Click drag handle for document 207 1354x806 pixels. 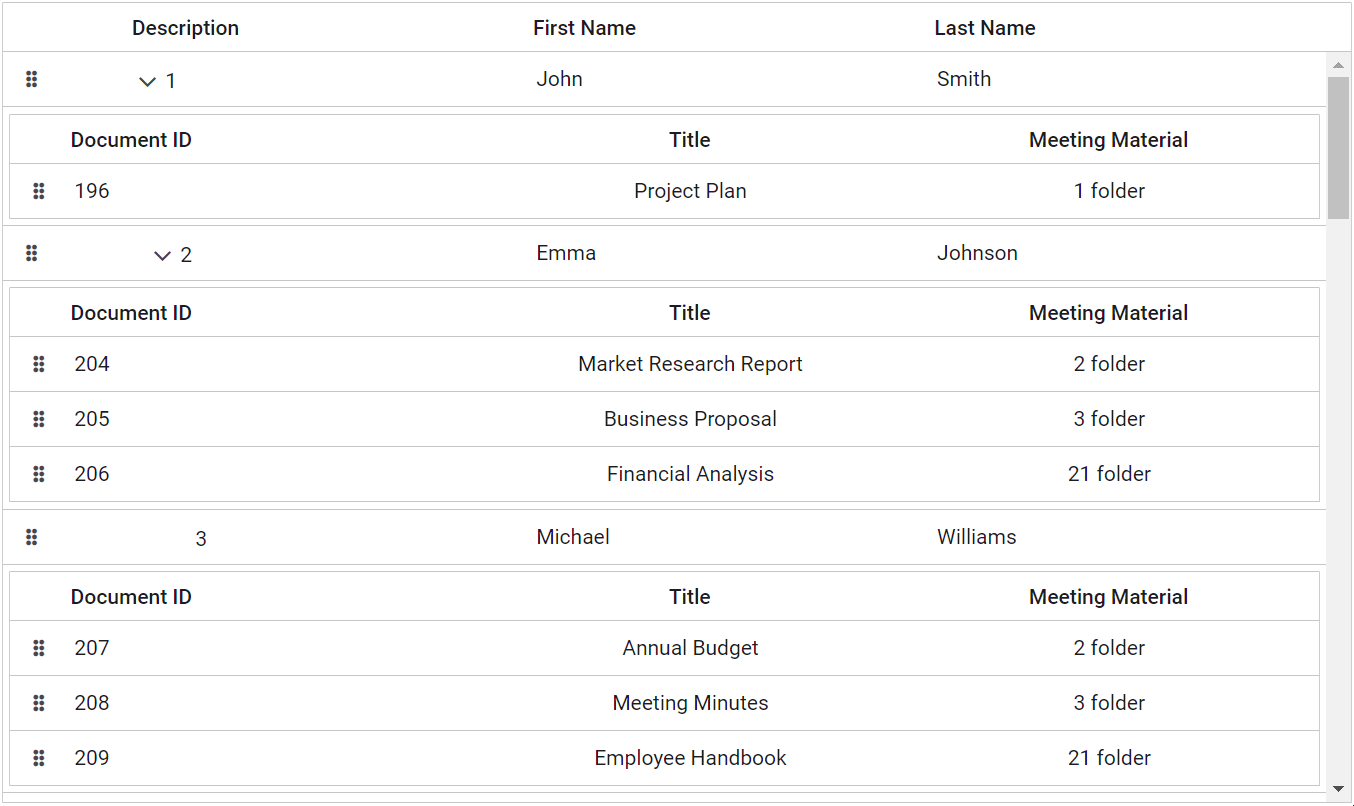[x=39, y=648]
